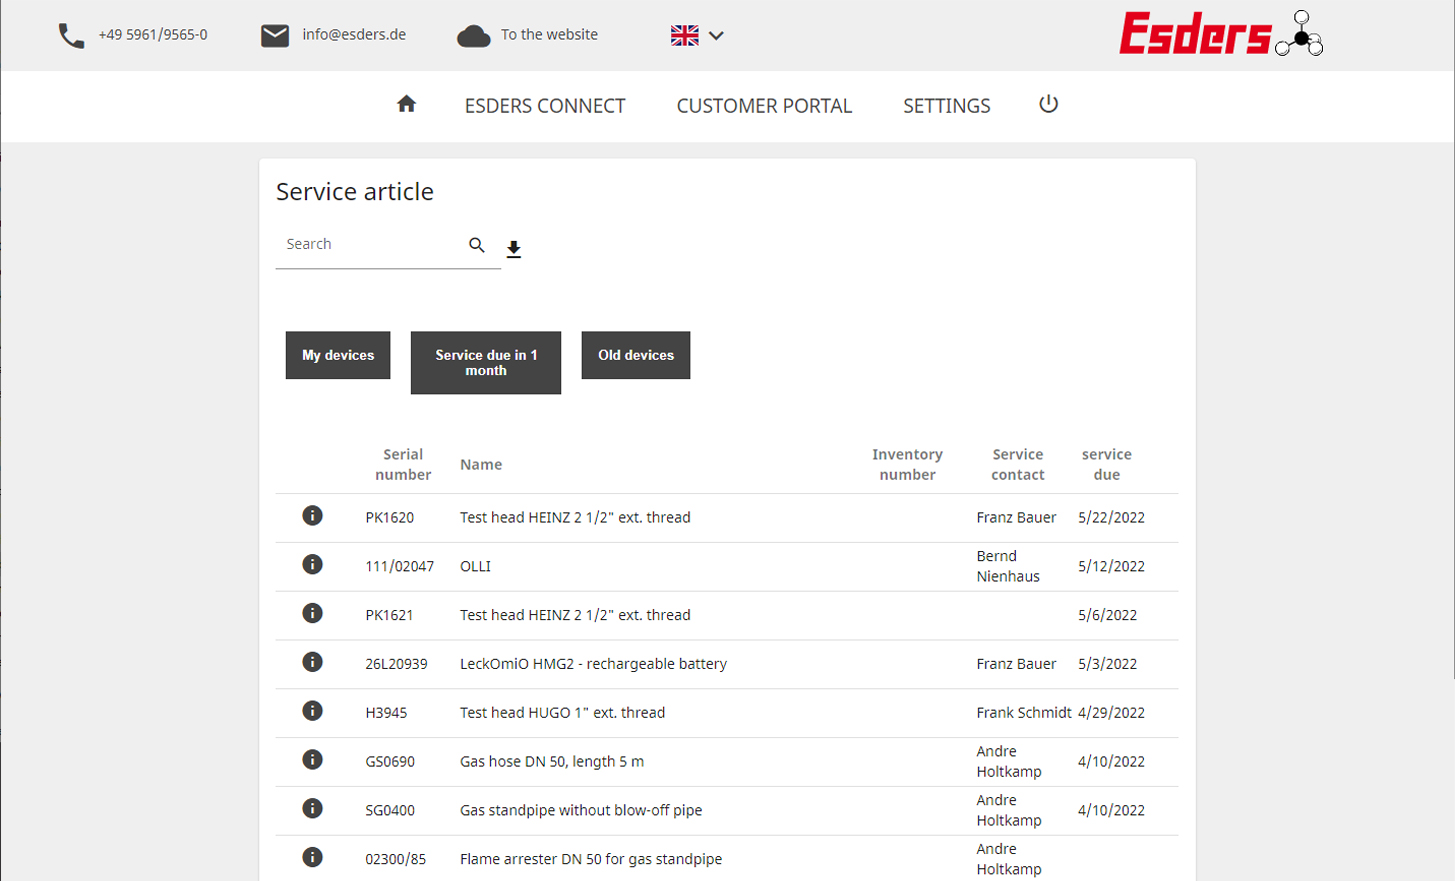Open info for H3945 row
Screen dimensions: 1455x881
(313, 711)
